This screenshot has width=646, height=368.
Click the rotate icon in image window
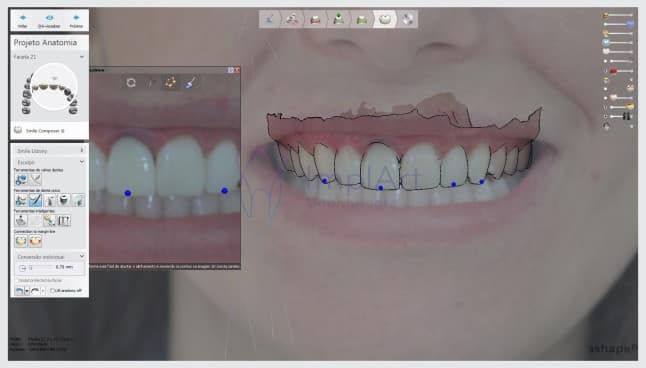[x=131, y=82]
